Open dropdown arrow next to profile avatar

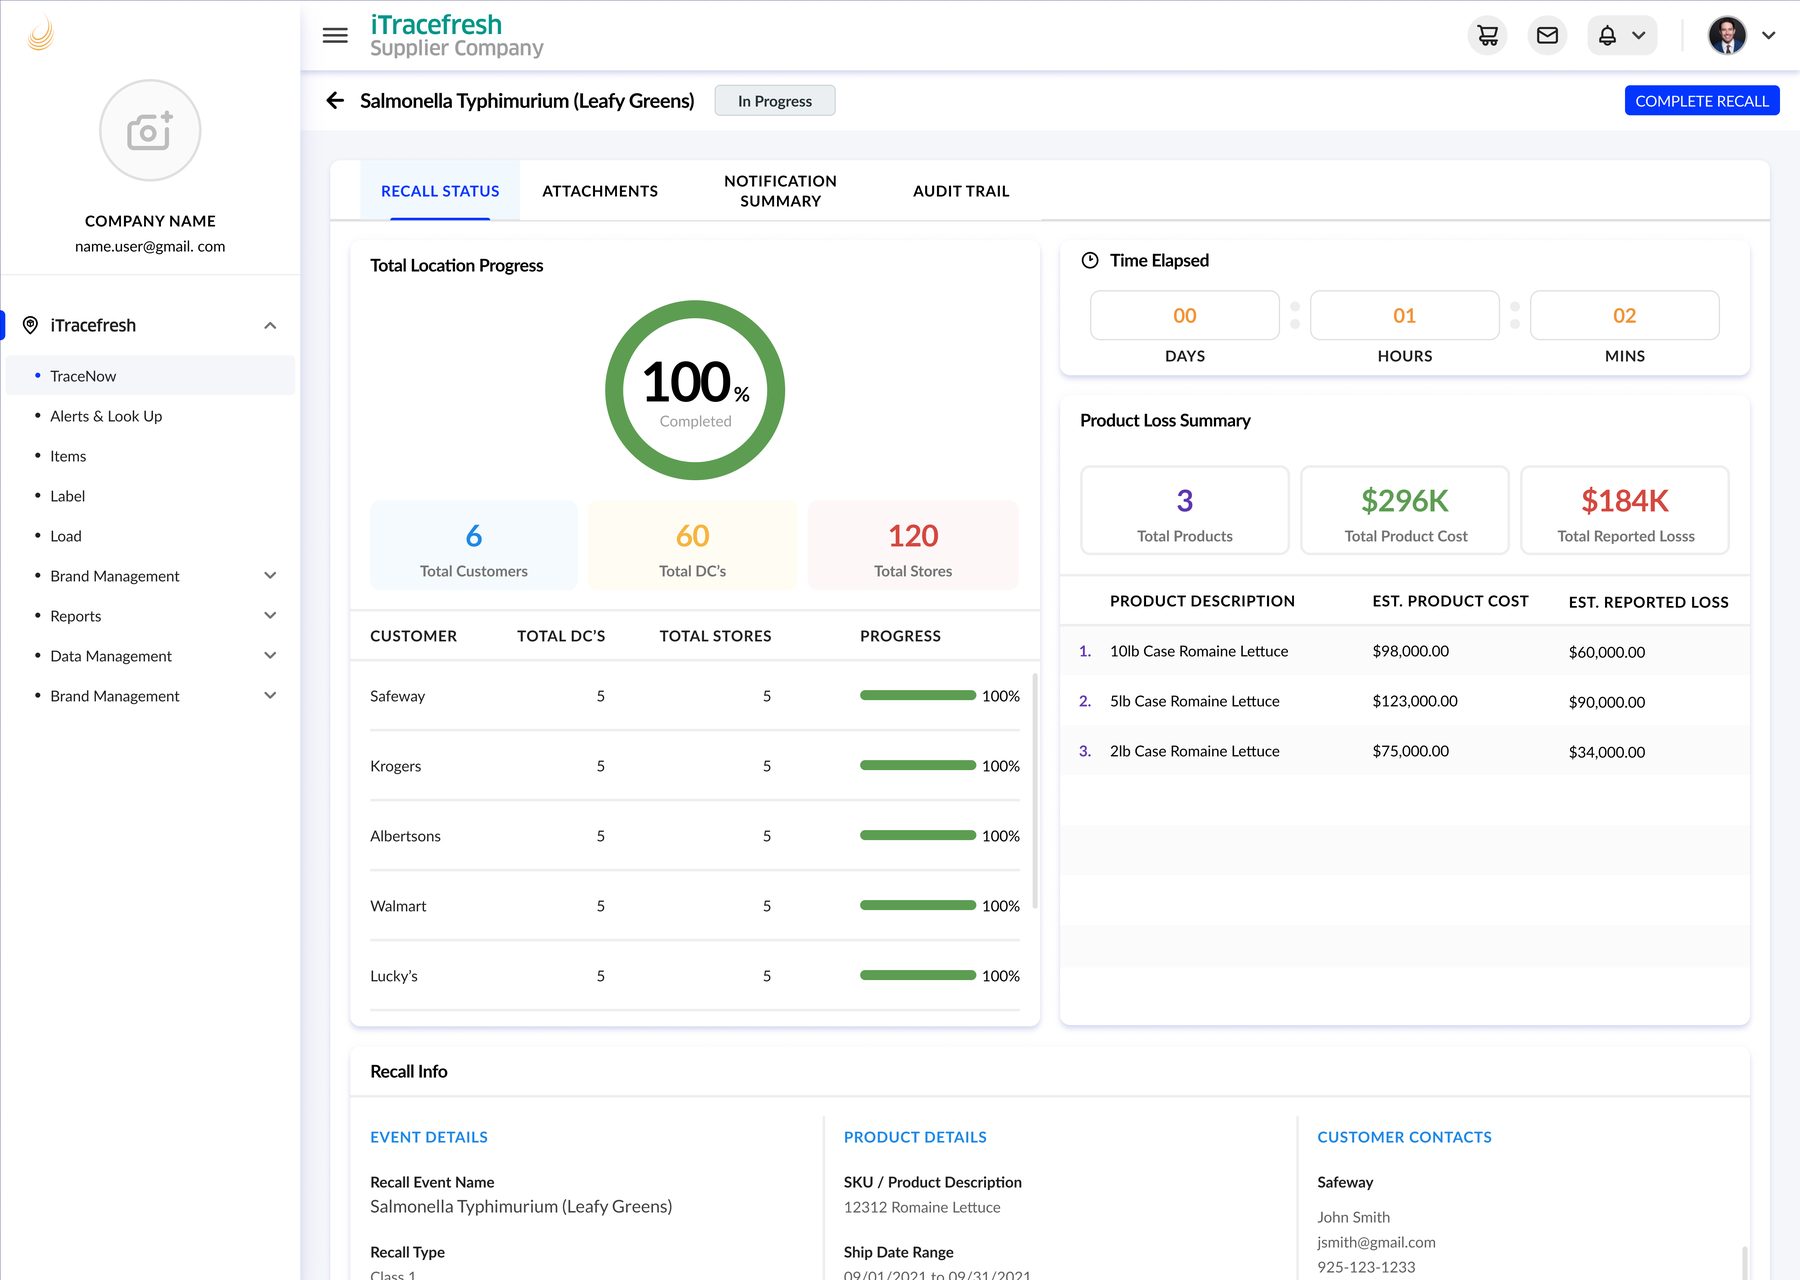coord(1768,35)
